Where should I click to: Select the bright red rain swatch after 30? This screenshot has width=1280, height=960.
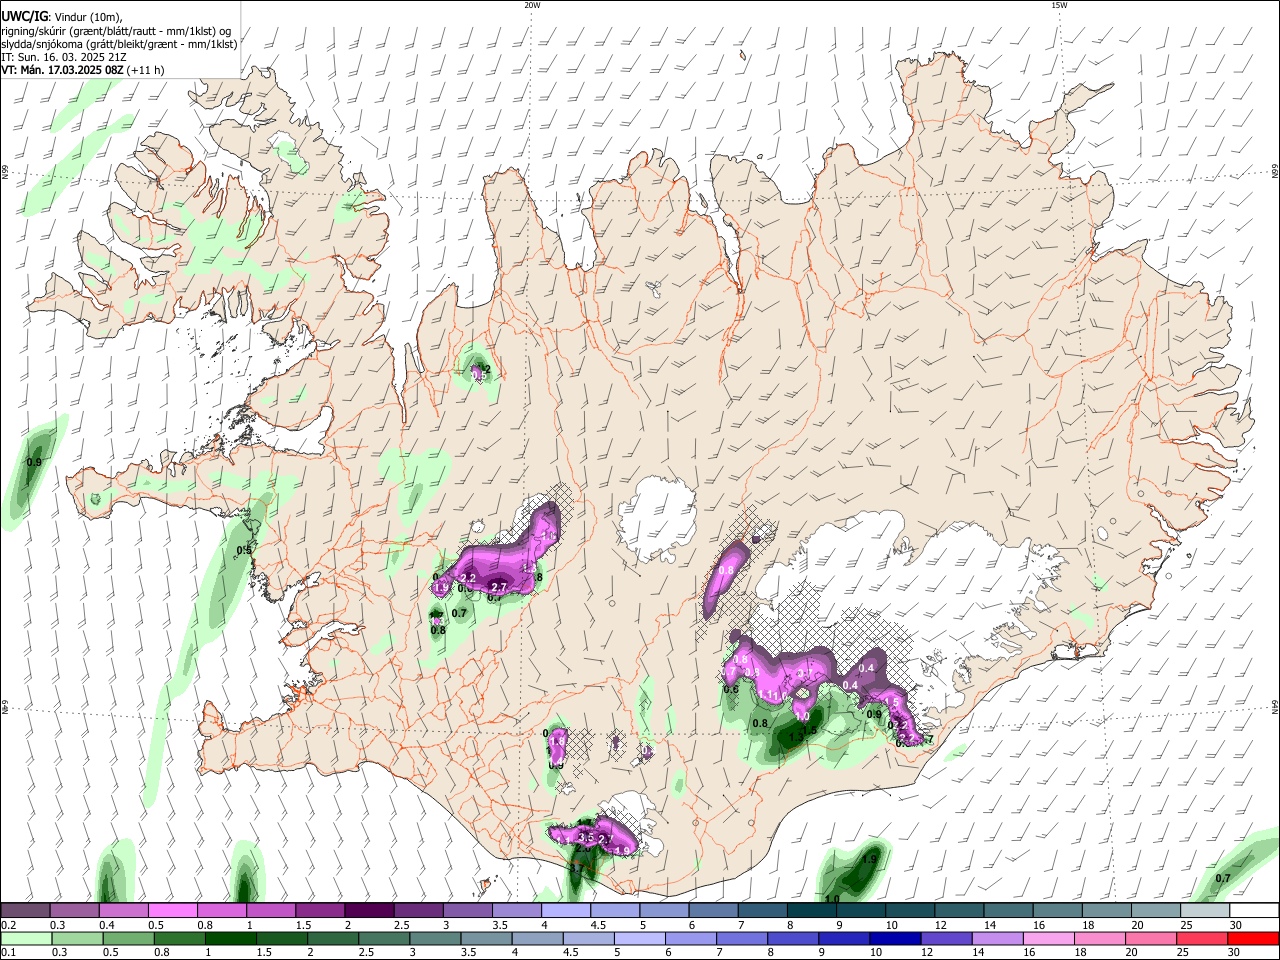[x=1254, y=939]
